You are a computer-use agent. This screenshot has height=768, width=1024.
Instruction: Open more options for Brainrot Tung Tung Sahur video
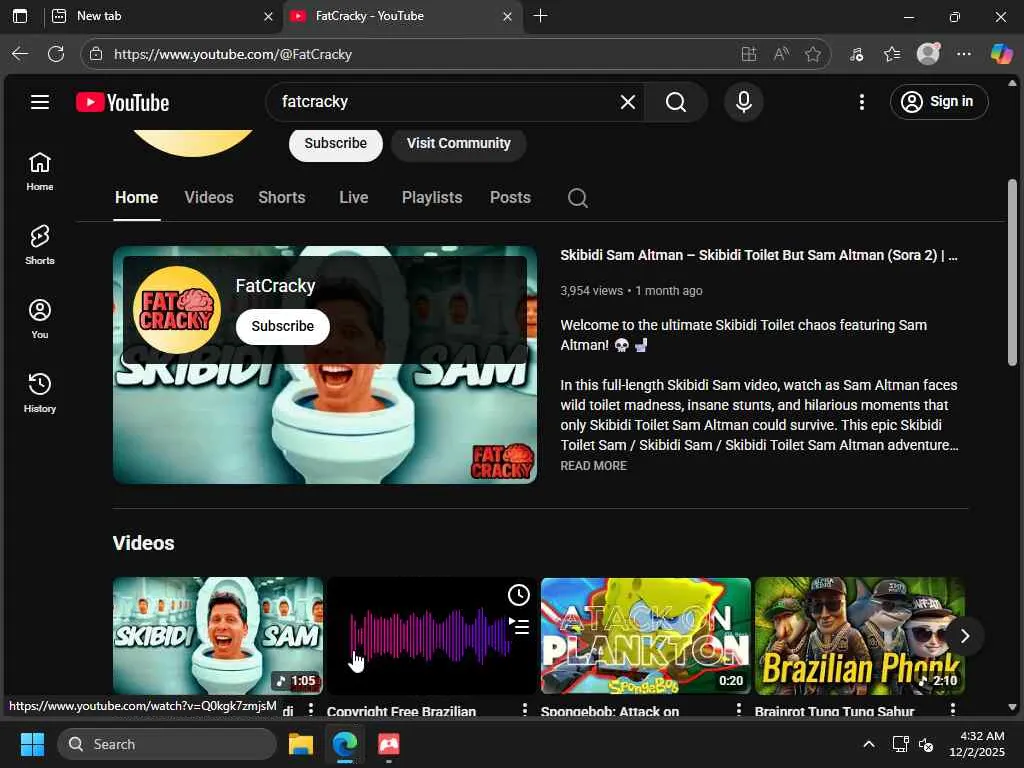click(x=953, y=709)
